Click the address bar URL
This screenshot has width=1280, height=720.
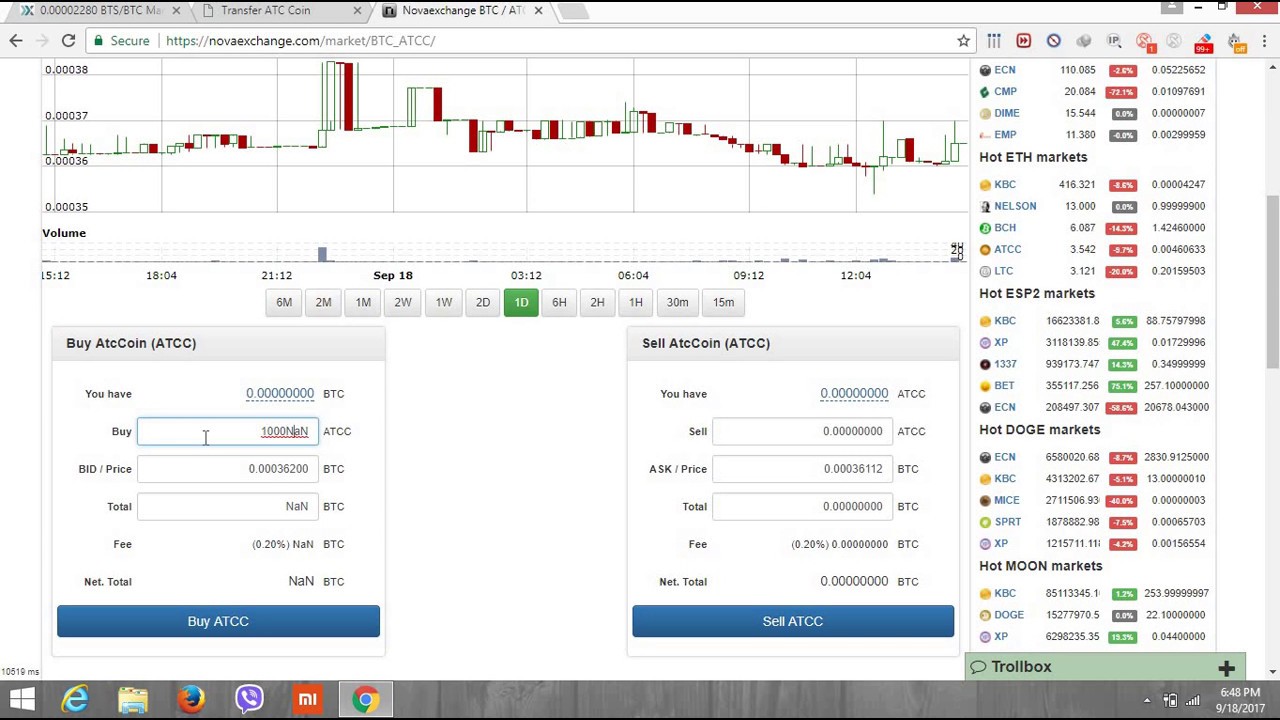tap(300, 41)
